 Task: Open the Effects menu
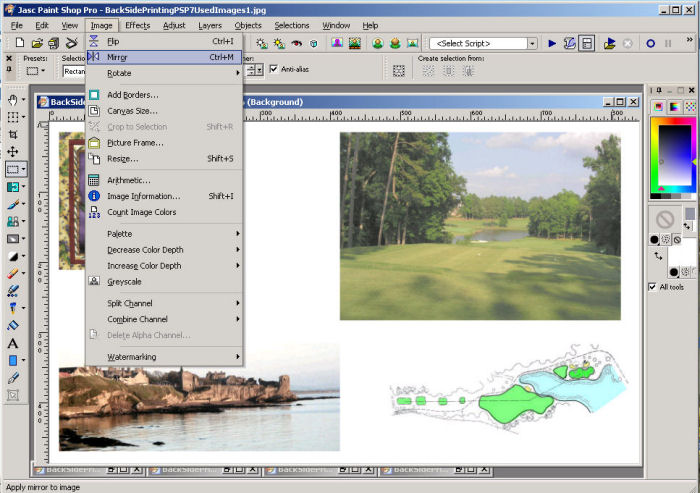(138, 25)
